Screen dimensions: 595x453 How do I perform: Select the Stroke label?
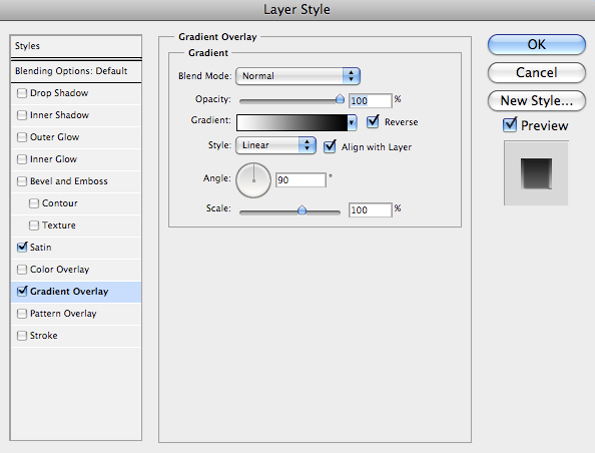(x=44, y=335)
